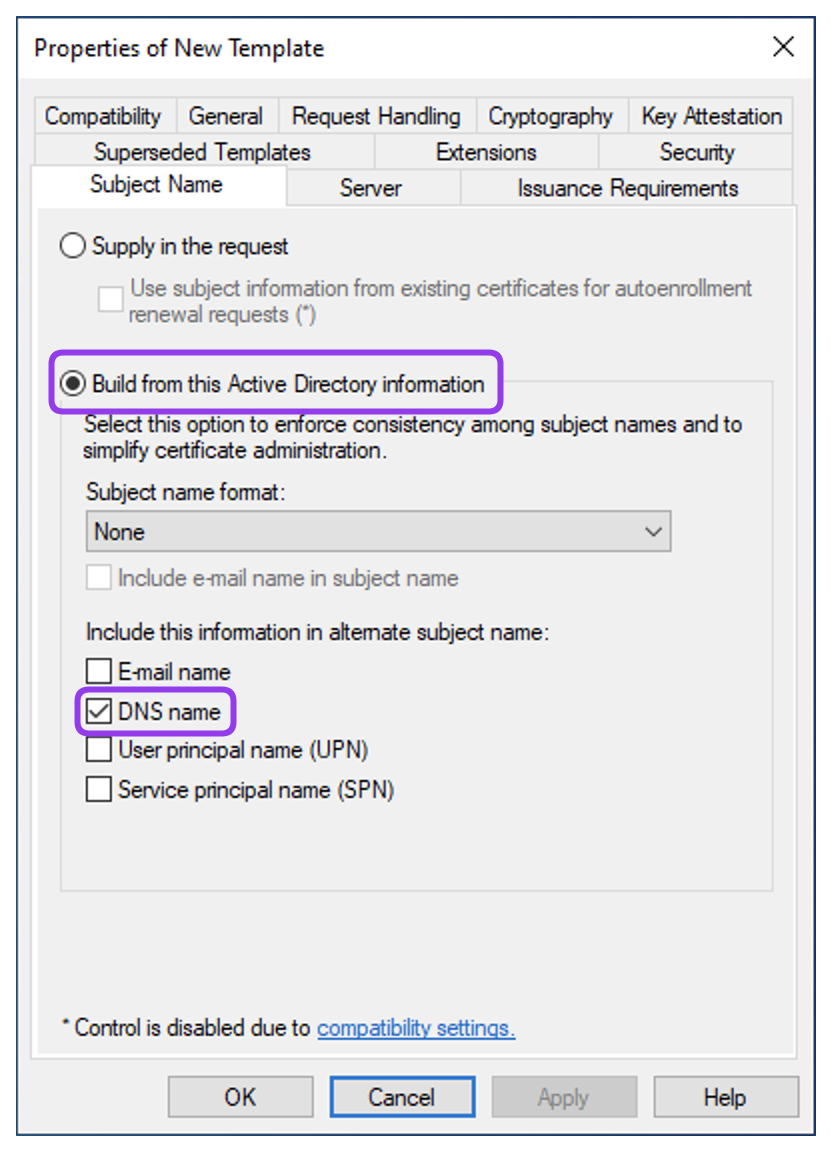The image size is (831, 1159).
Task: Click the Cancel button
Action: [x=402, y=1097]
